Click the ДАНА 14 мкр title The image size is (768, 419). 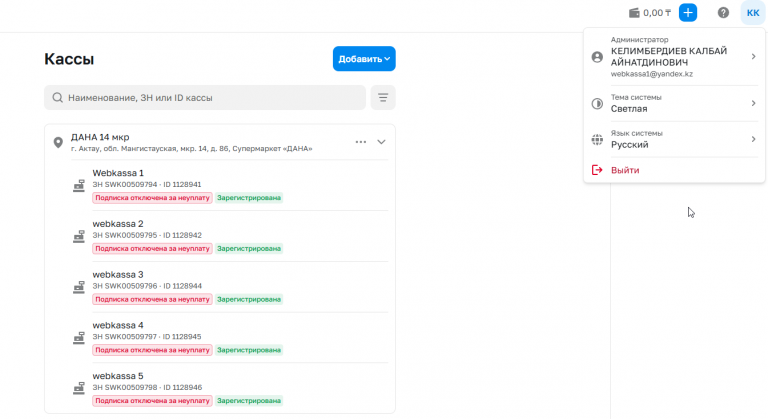coord(100,137)
